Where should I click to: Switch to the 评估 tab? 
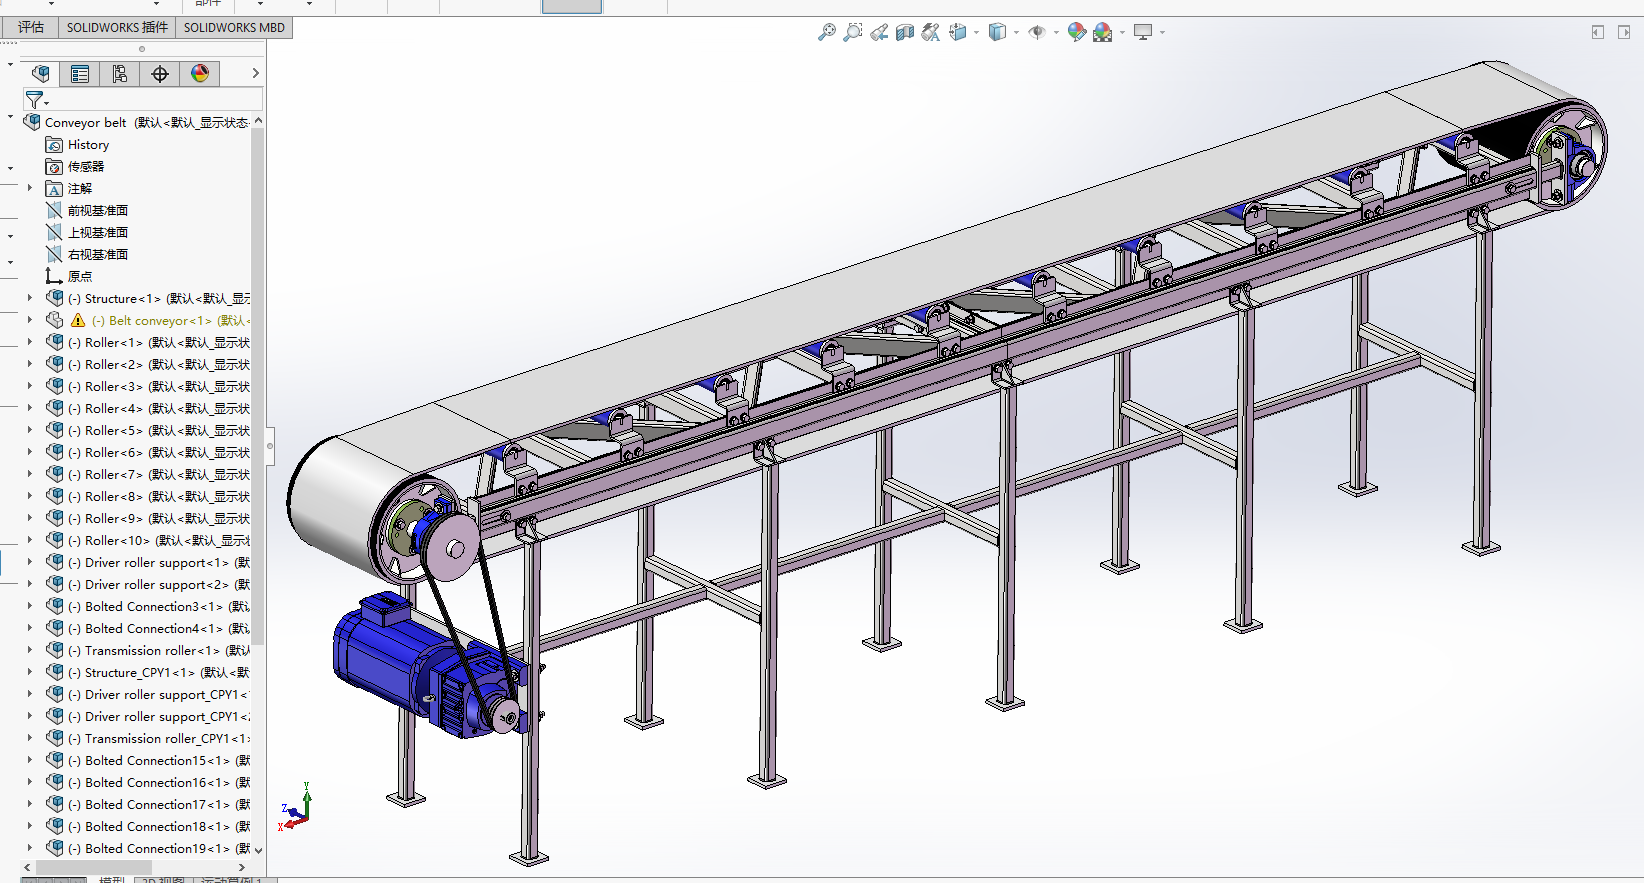pyautogui.click(x=31, y=27)
